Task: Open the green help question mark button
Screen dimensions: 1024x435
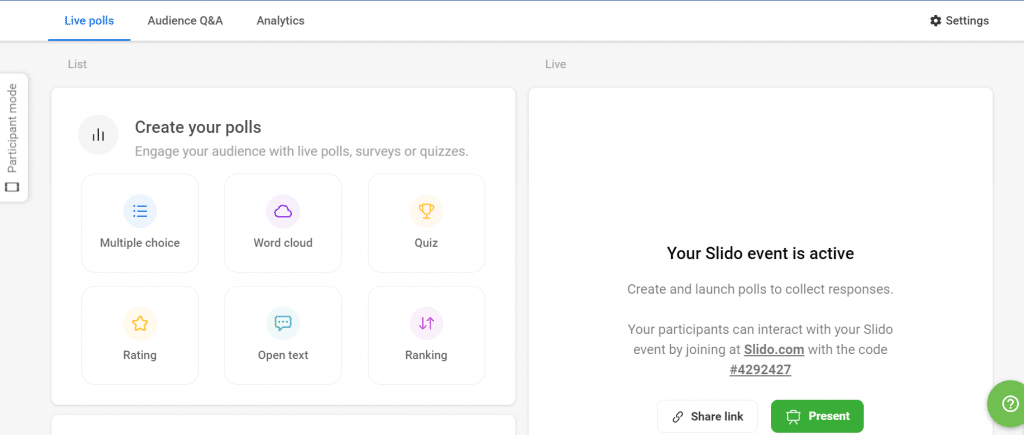Action: 1004,403
